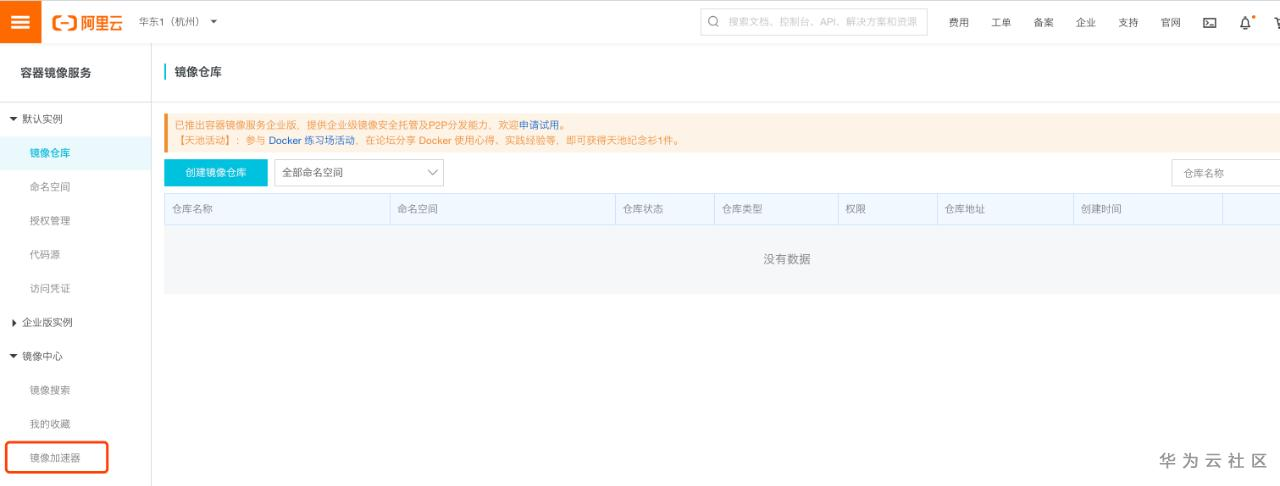Screen dimensions: 1280x486
Task: Click the 容器镜像服务 sidebar title
Action: click(x=56, y=73)
